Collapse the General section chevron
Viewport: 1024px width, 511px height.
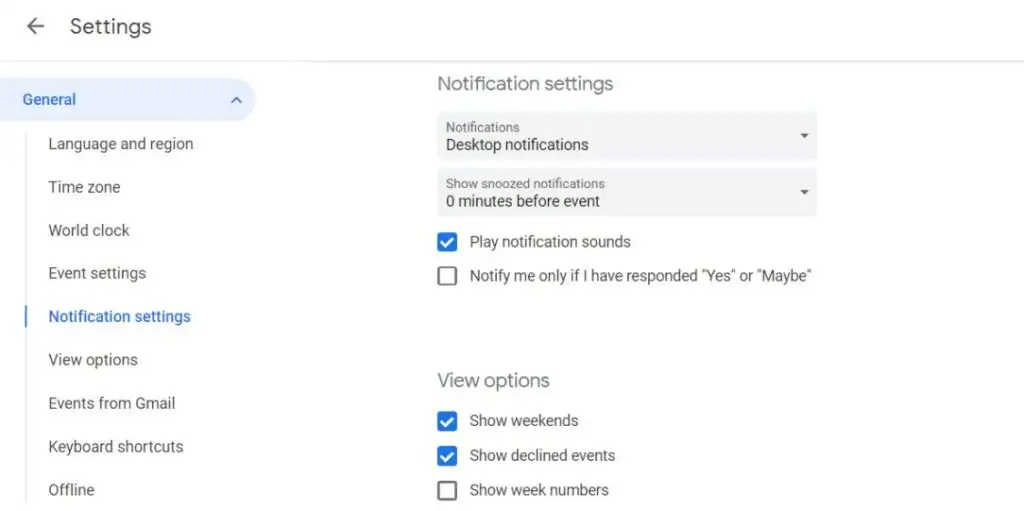pyautogui.click(x=236, y=100)
